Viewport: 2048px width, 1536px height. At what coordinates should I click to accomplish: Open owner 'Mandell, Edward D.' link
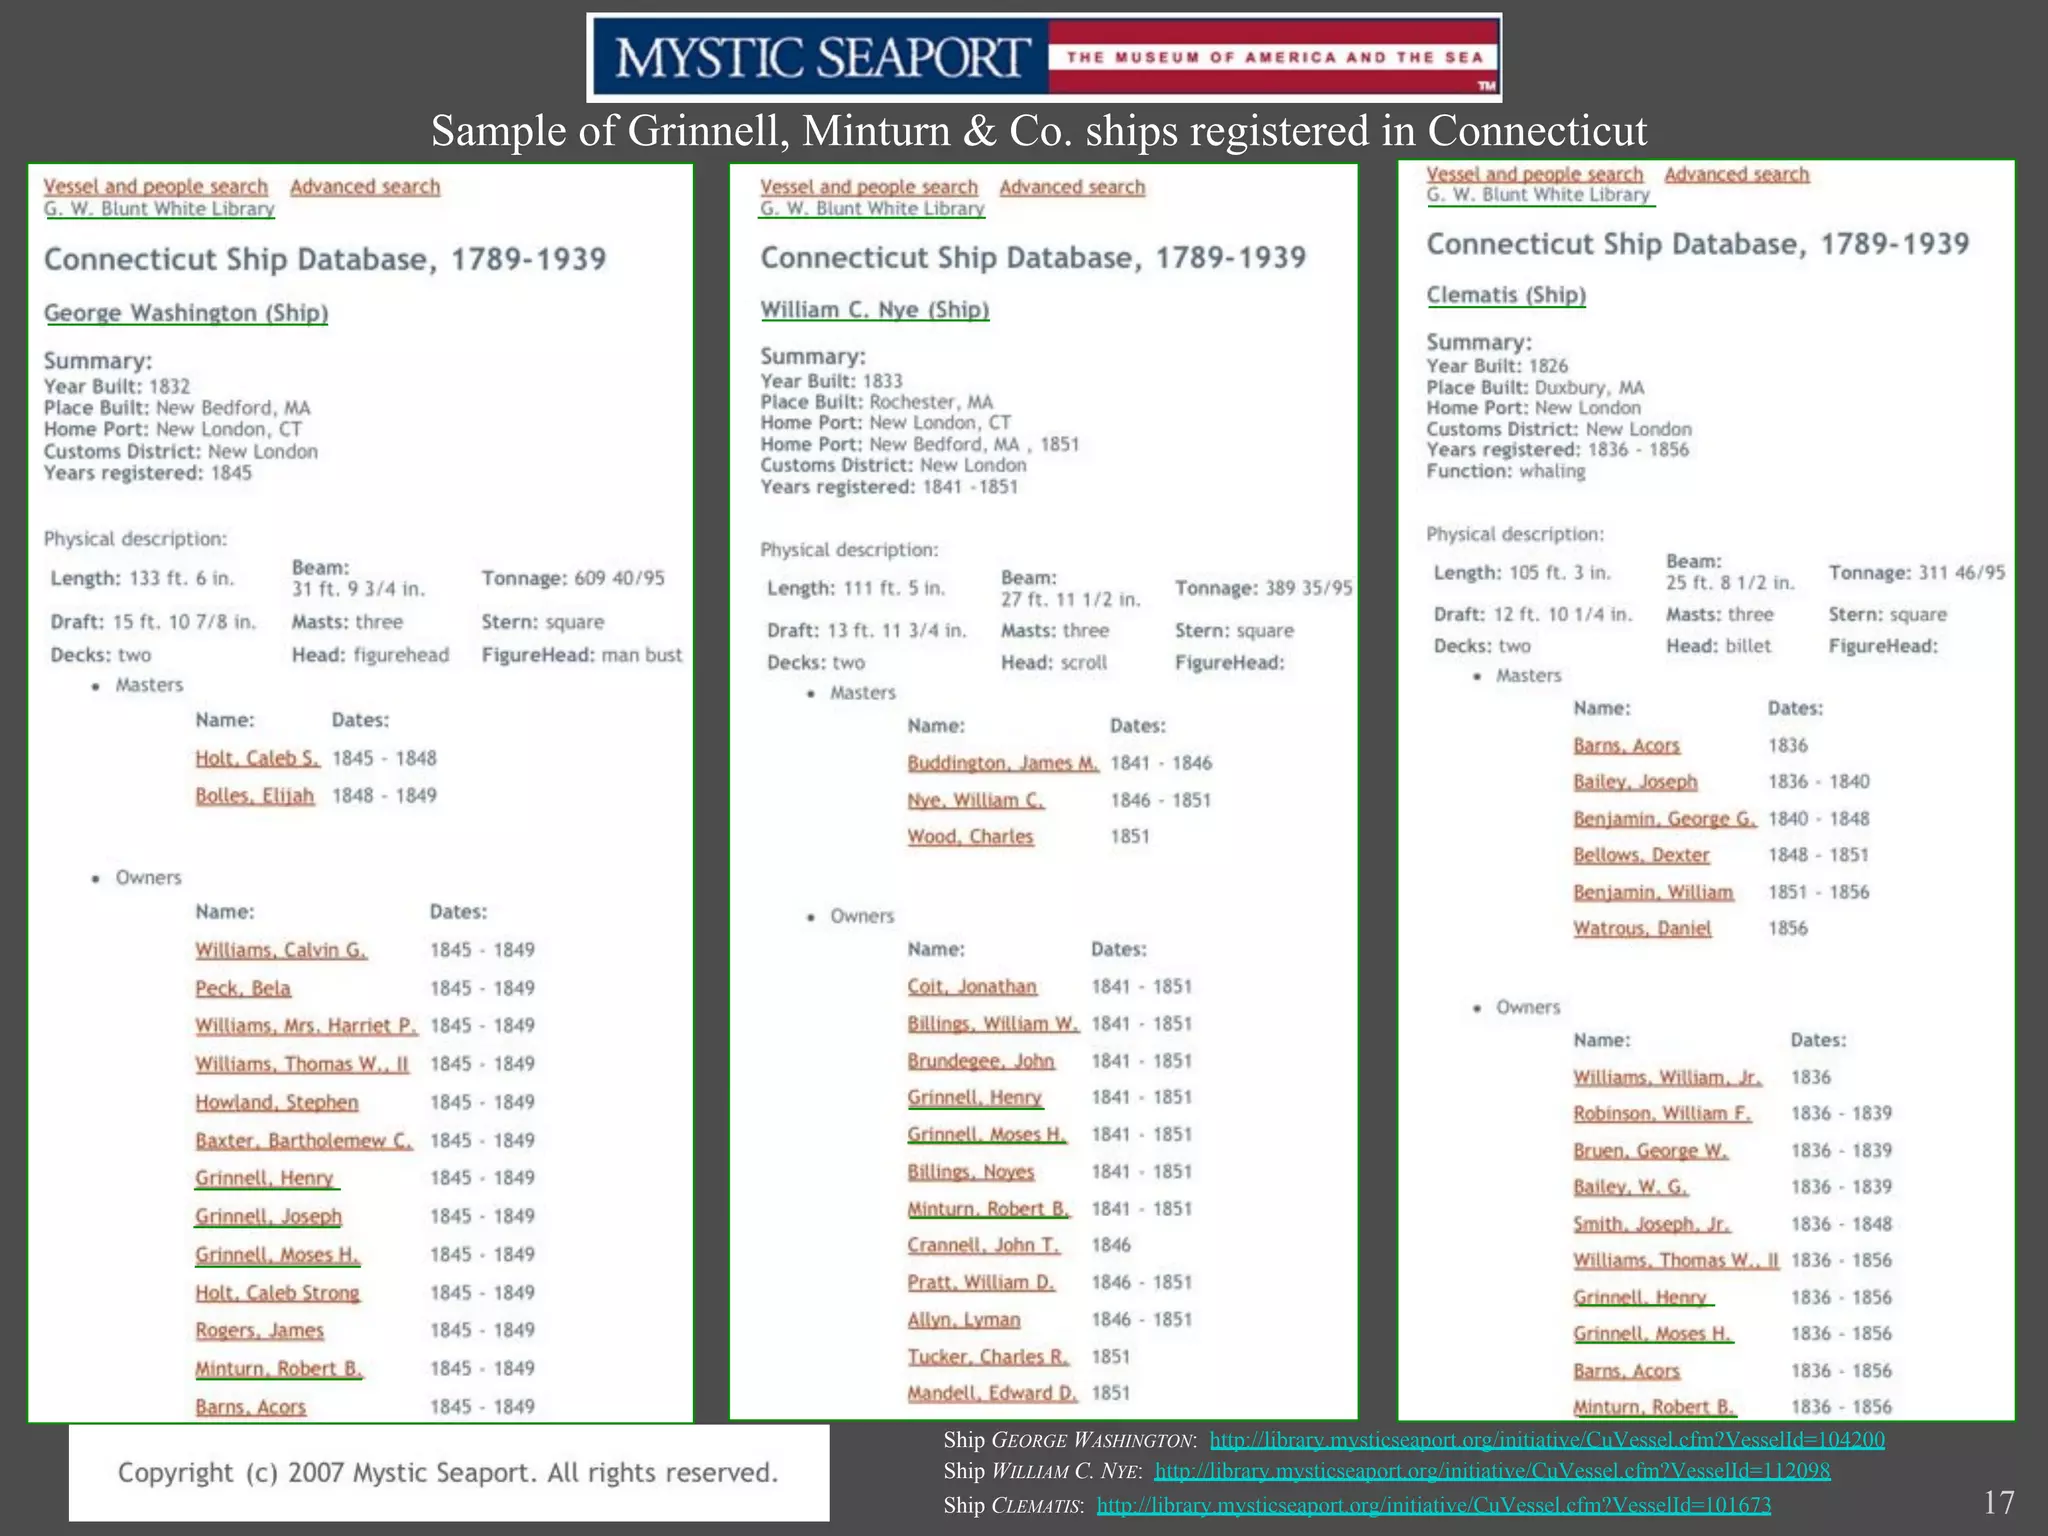[992, 1394]
